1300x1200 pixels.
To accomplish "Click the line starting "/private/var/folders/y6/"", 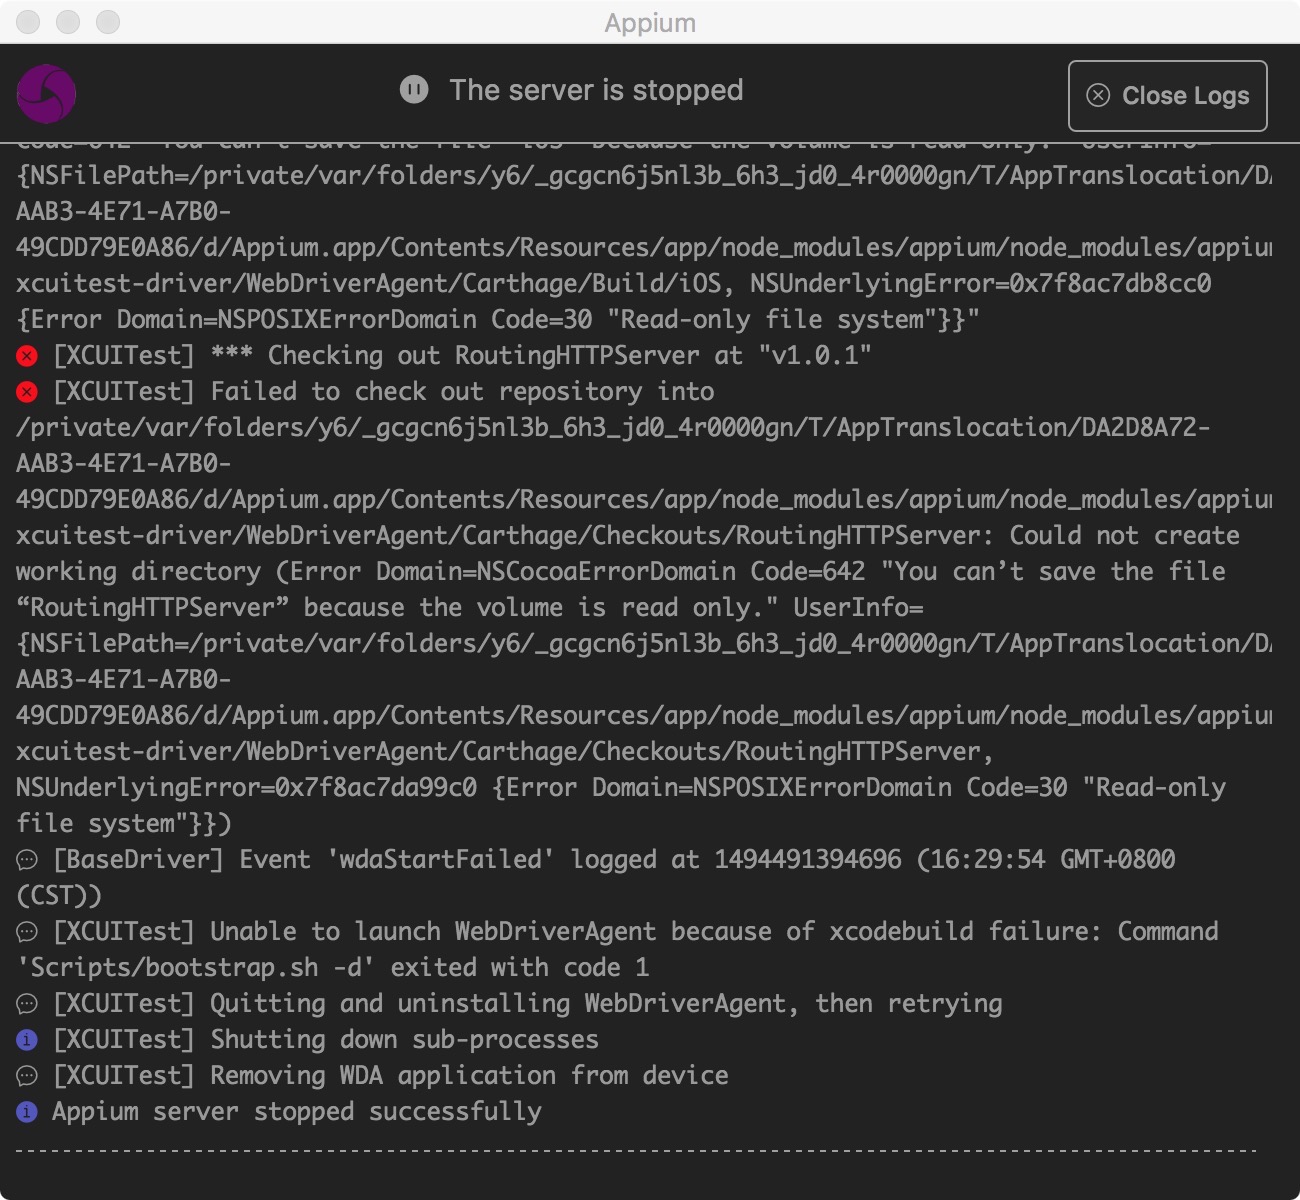I will pyautogui.click(x=613, y=428).
